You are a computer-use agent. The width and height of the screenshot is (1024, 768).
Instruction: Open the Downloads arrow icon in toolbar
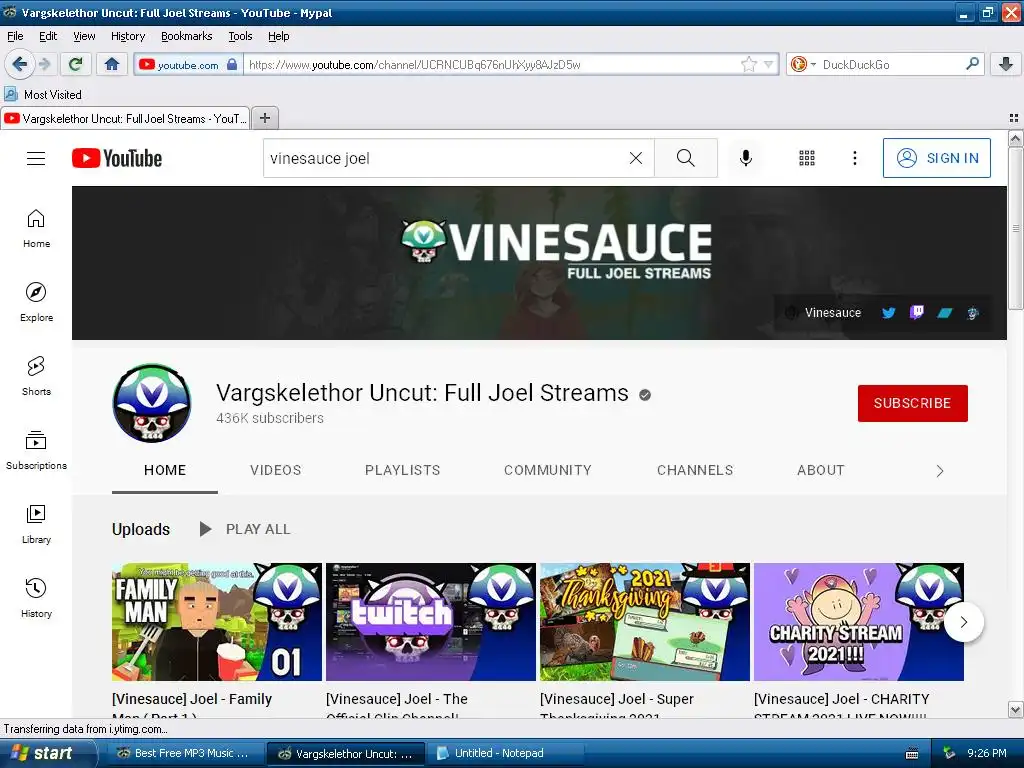click(x=1006, y=64)
